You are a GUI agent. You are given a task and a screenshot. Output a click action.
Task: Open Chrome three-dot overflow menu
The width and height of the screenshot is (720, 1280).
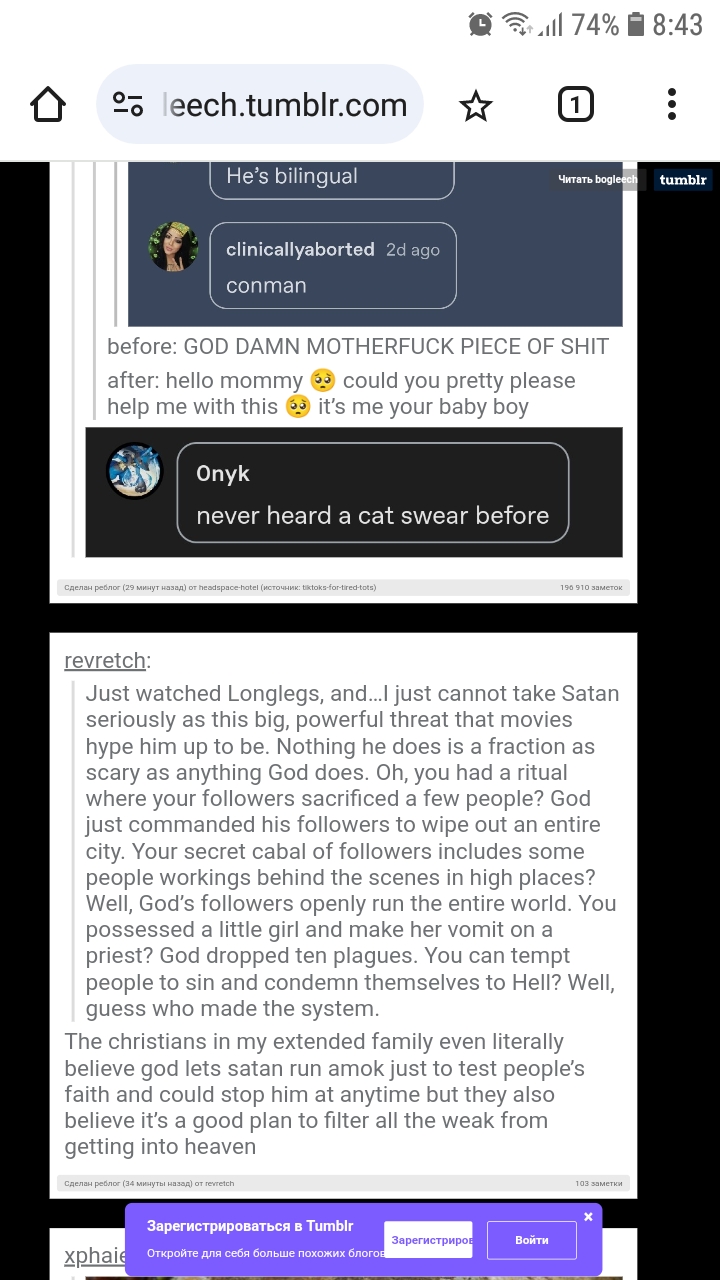(671, 104)
